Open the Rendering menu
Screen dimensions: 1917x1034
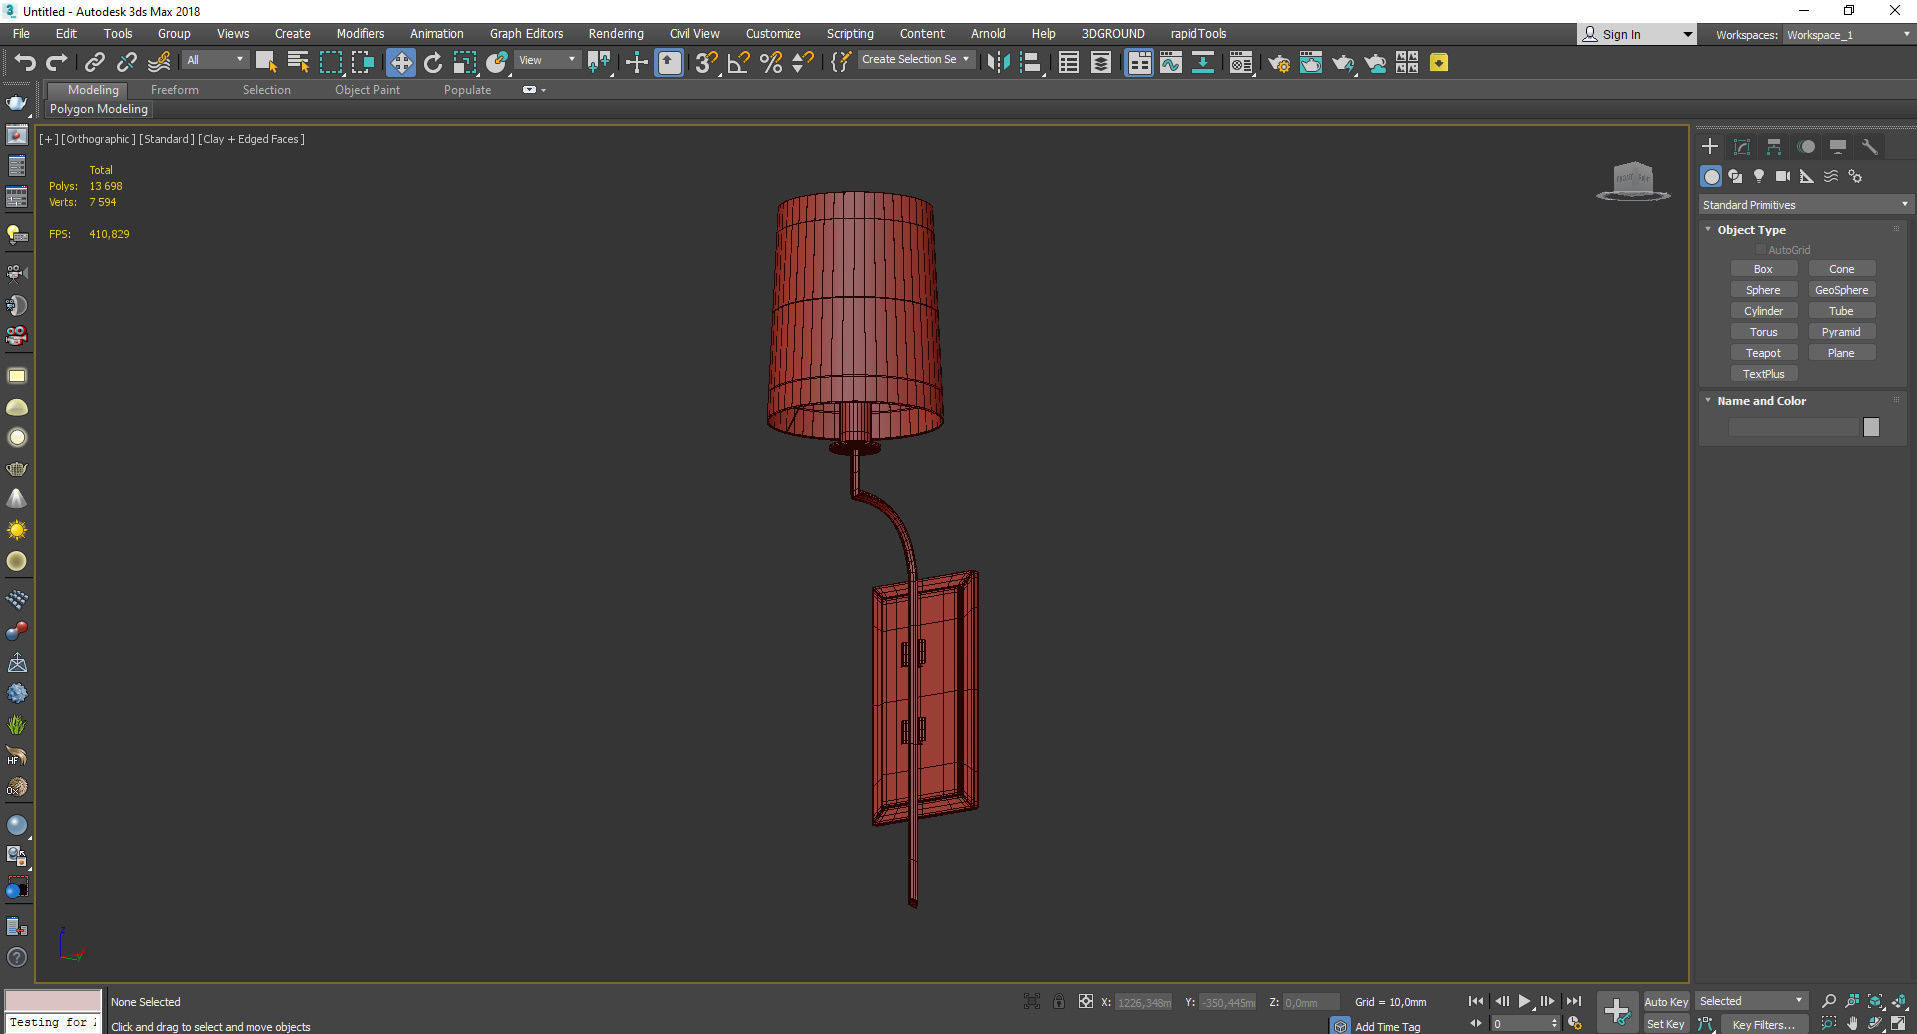click(x=616, y=34)
